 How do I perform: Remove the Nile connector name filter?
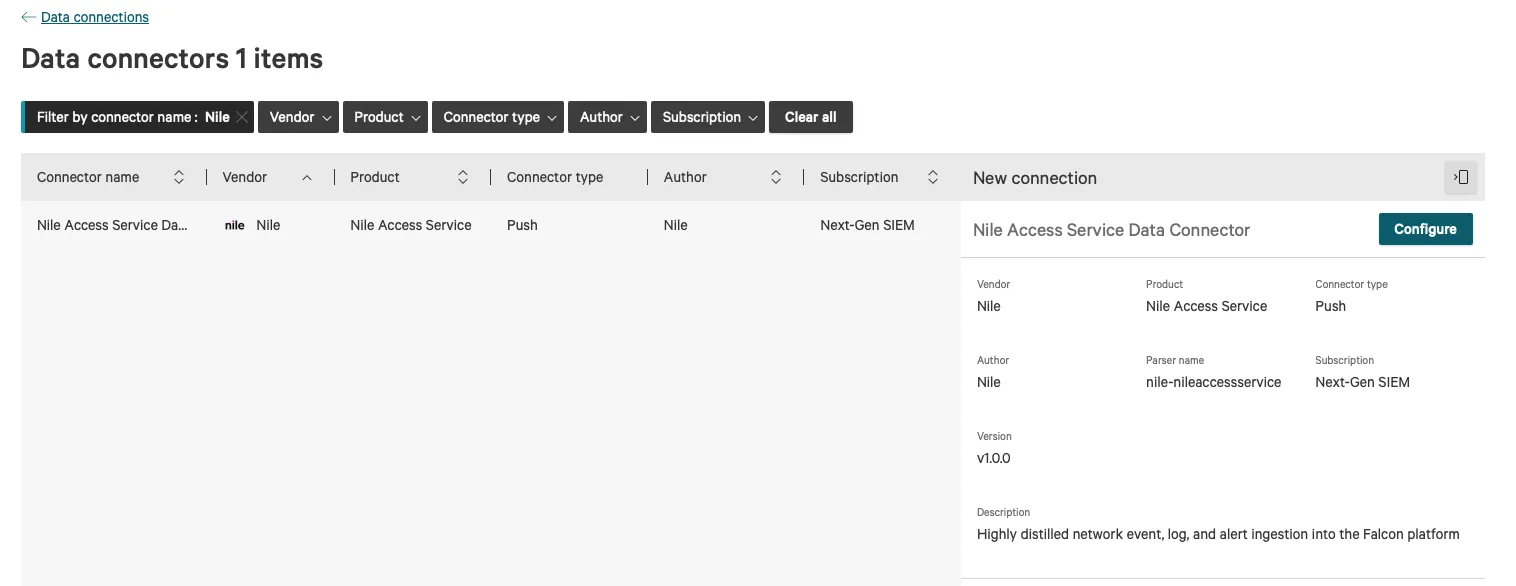(242, 117)
